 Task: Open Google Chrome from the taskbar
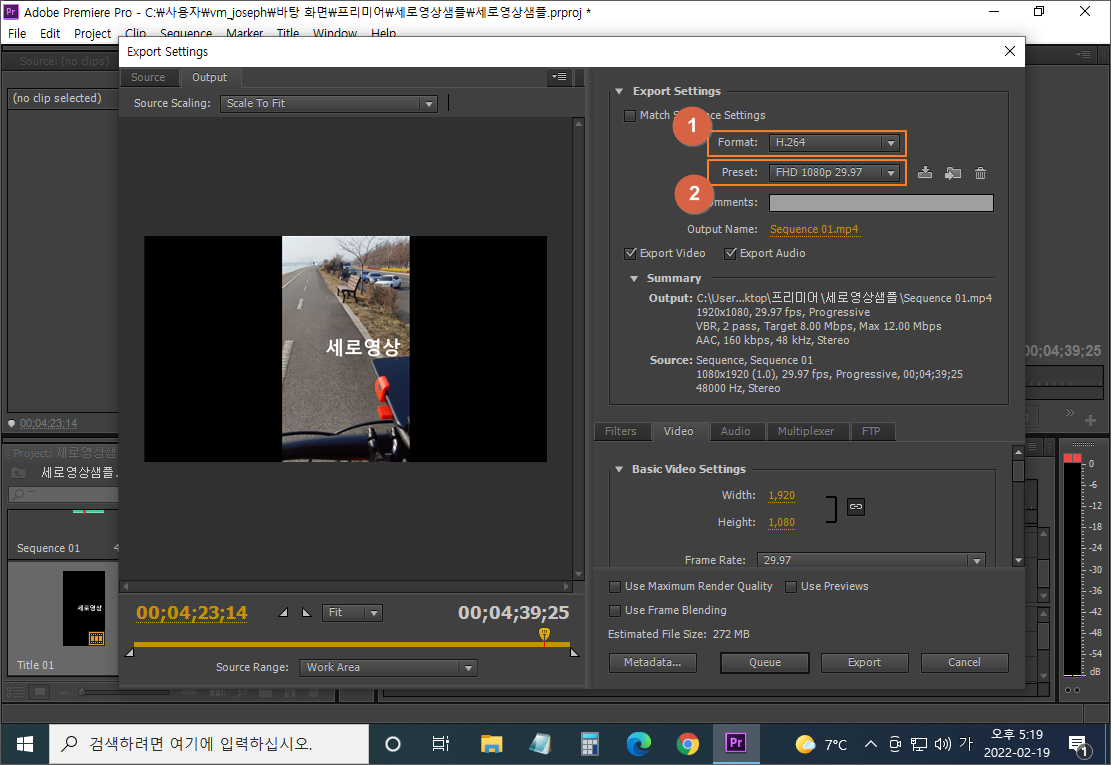pos(687,744)
